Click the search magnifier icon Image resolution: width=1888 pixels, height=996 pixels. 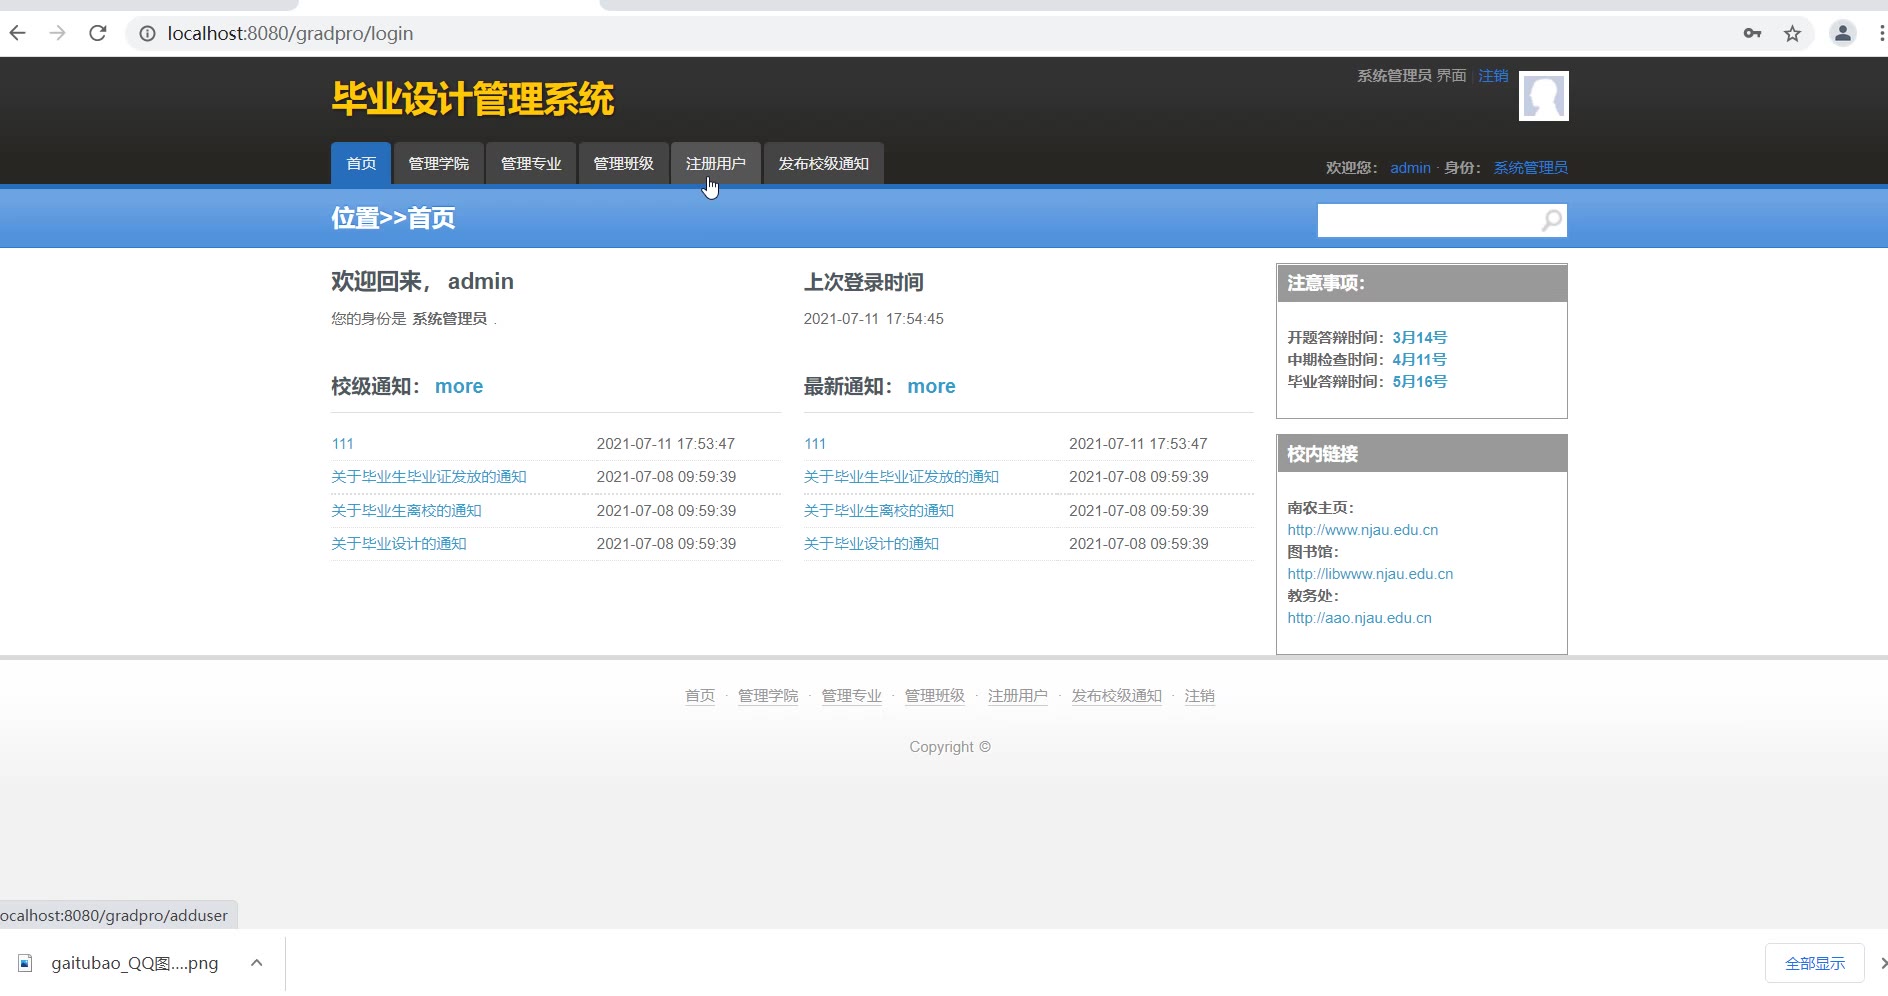point(1552,220)
